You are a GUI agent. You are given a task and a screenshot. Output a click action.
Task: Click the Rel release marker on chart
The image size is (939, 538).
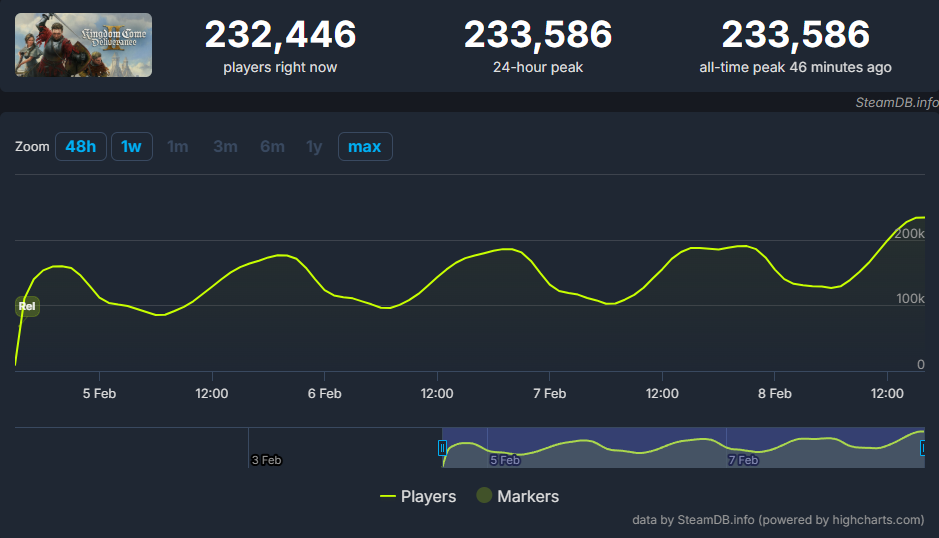[x=27, y=306]
